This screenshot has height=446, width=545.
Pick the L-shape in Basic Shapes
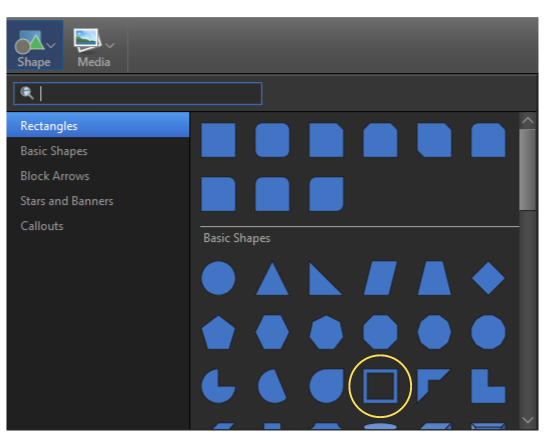pos(488,386)
